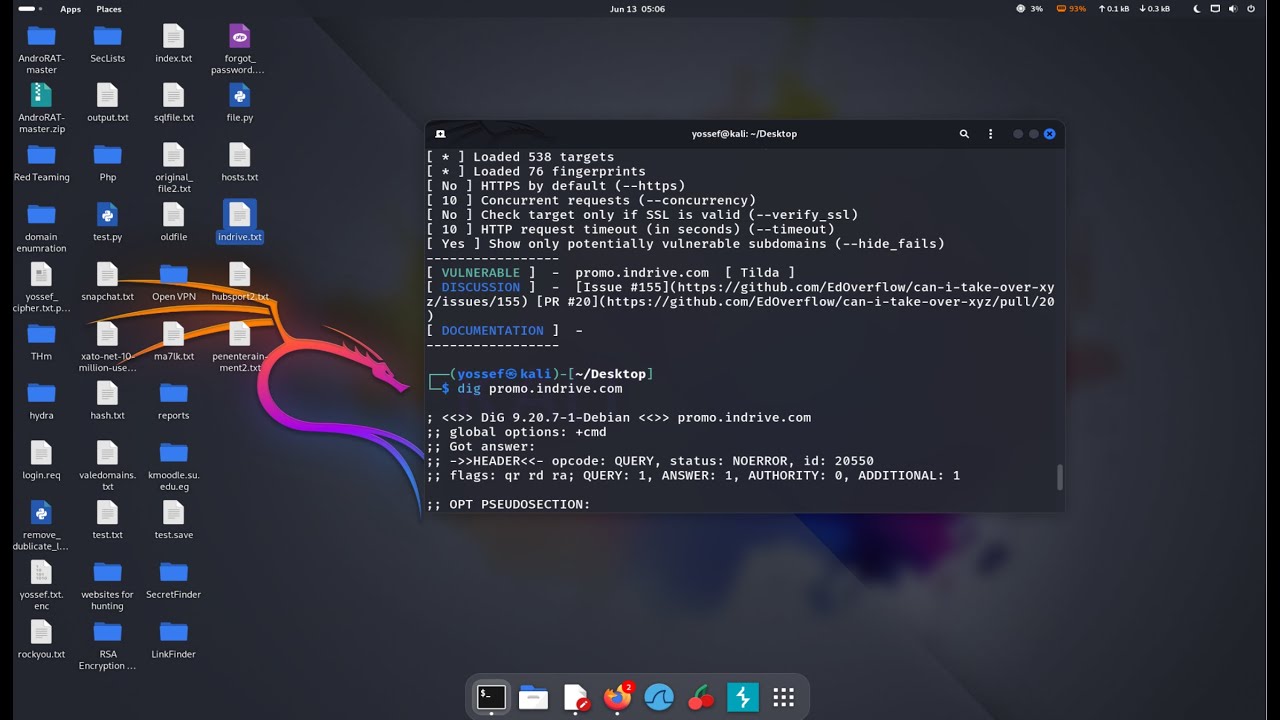
Task: Open the Apps menu
Action: pos(70,9)
